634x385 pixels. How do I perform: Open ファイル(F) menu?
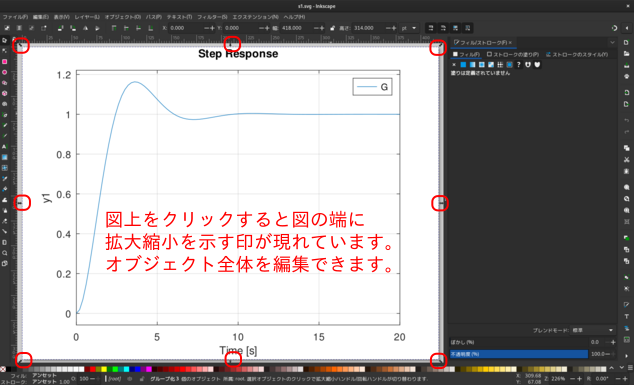(15, 17)
